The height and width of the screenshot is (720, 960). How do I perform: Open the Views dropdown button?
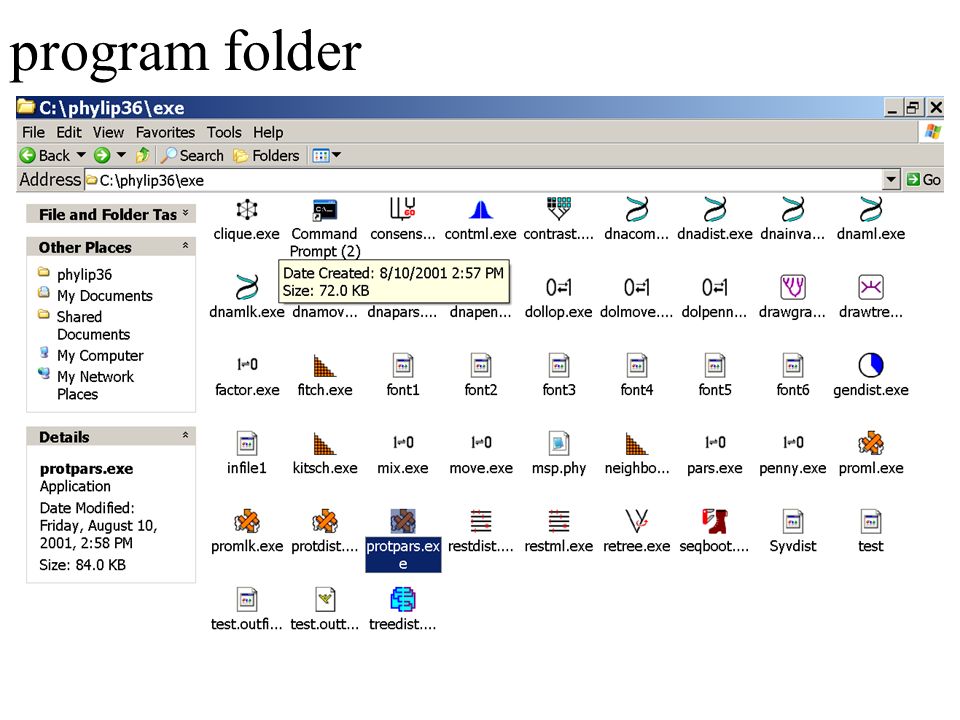coord(326,156)
